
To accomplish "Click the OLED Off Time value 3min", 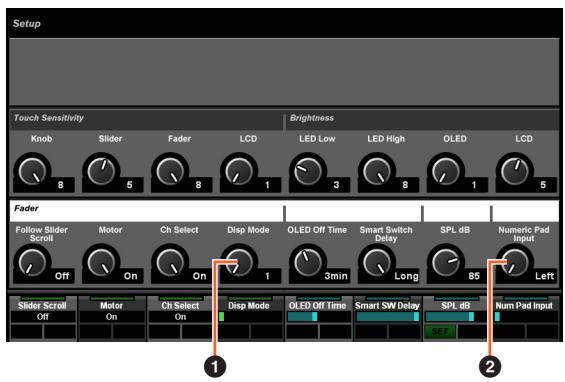I will pyautogui.click(x=336, y=276).
